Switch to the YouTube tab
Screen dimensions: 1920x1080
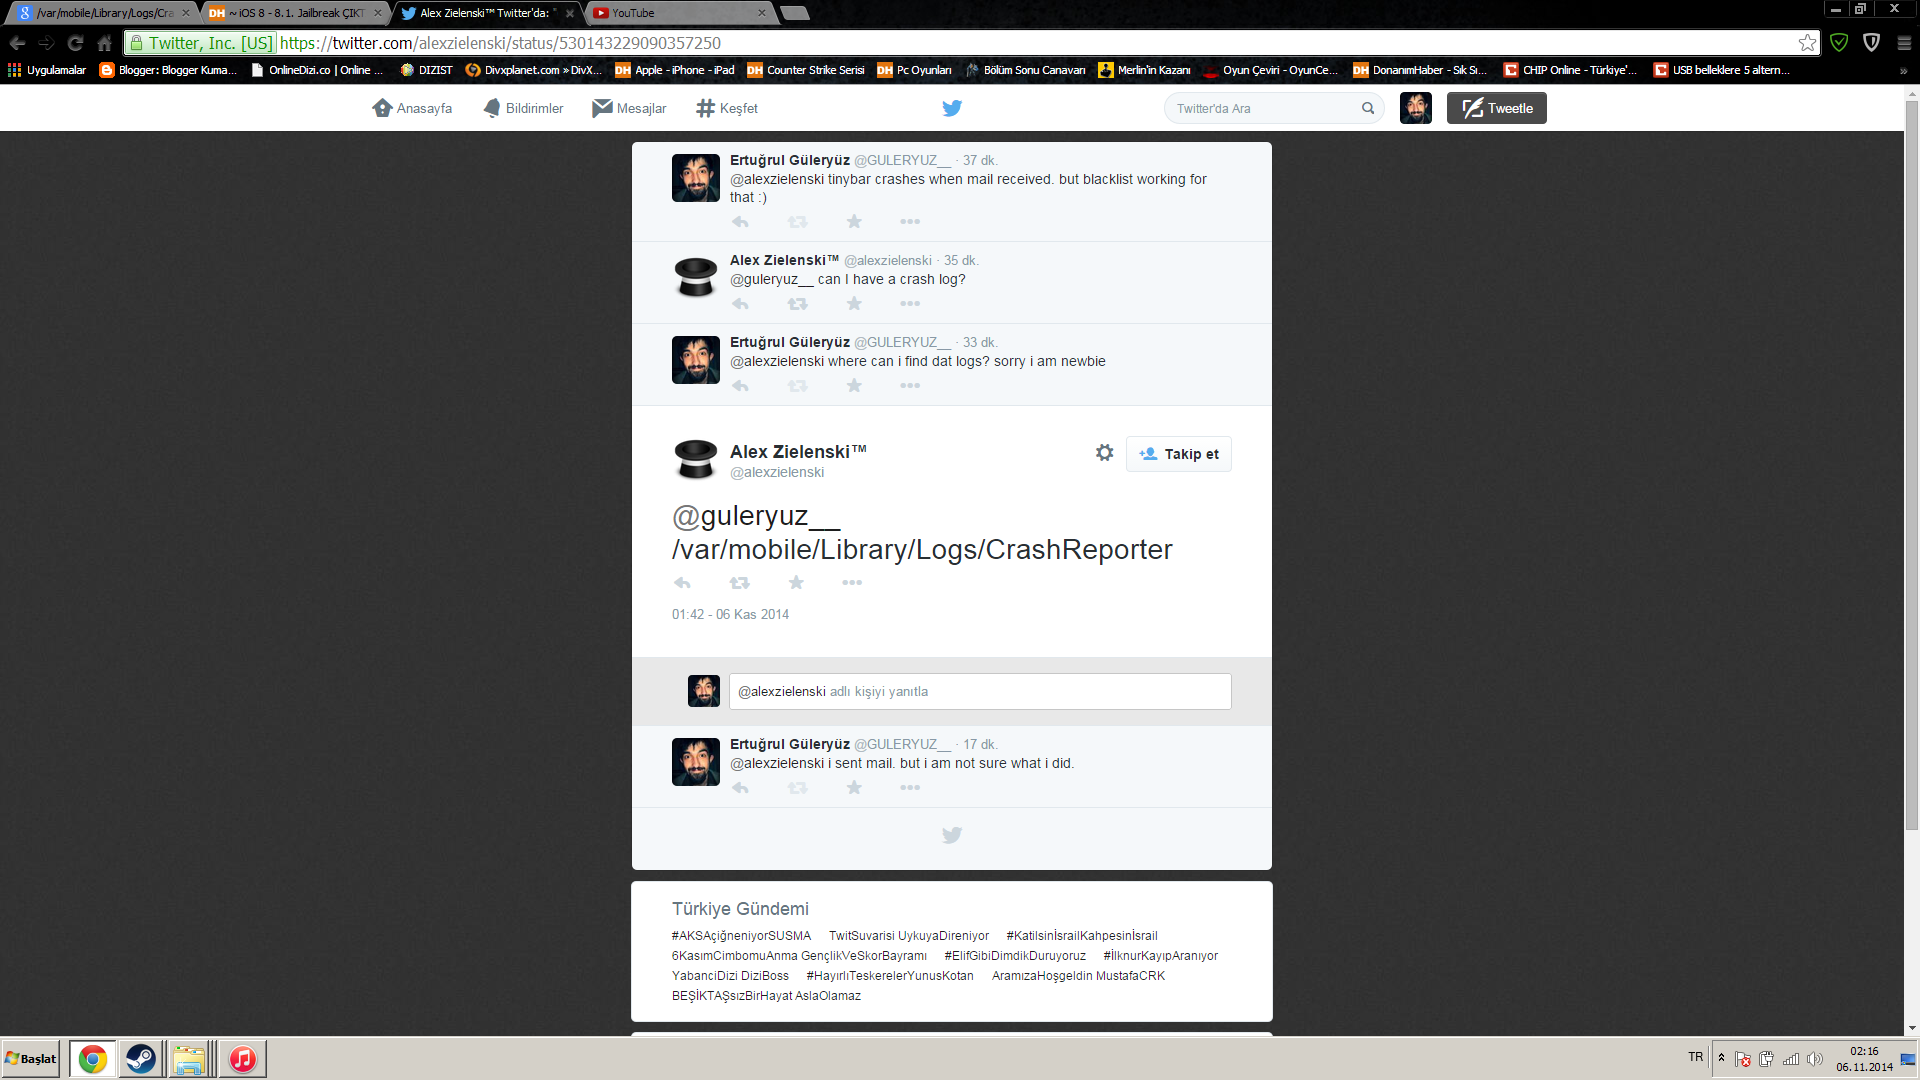[x=679, y=13]
